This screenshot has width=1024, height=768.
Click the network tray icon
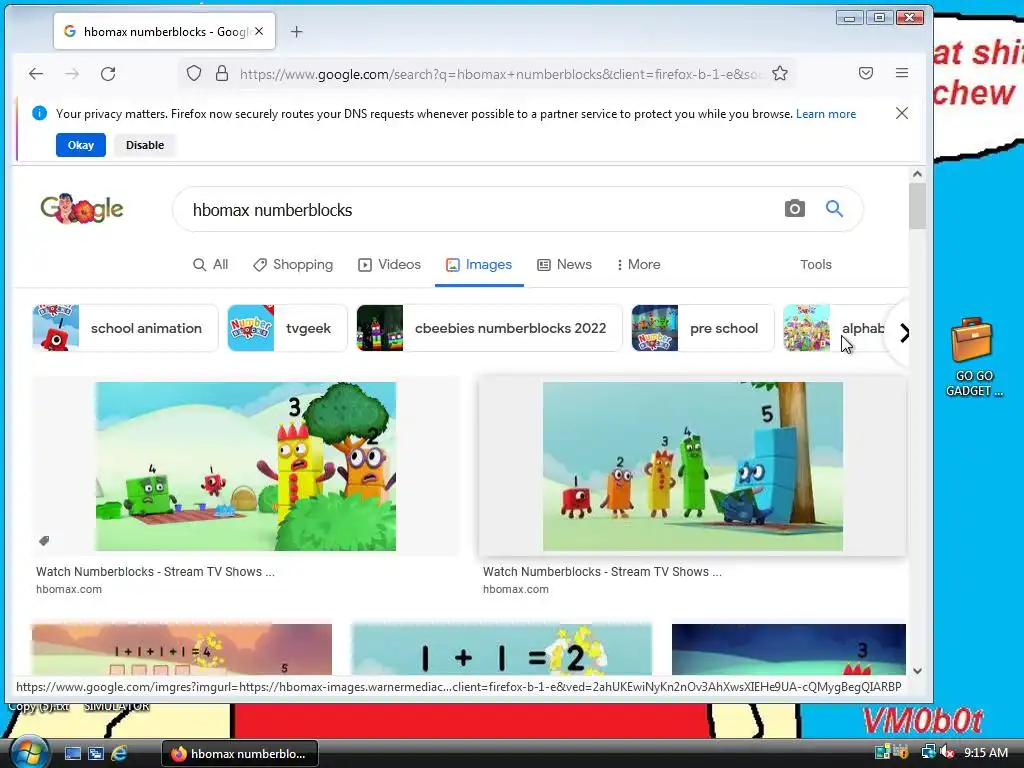pyautogui.click(x=928, y=752)
